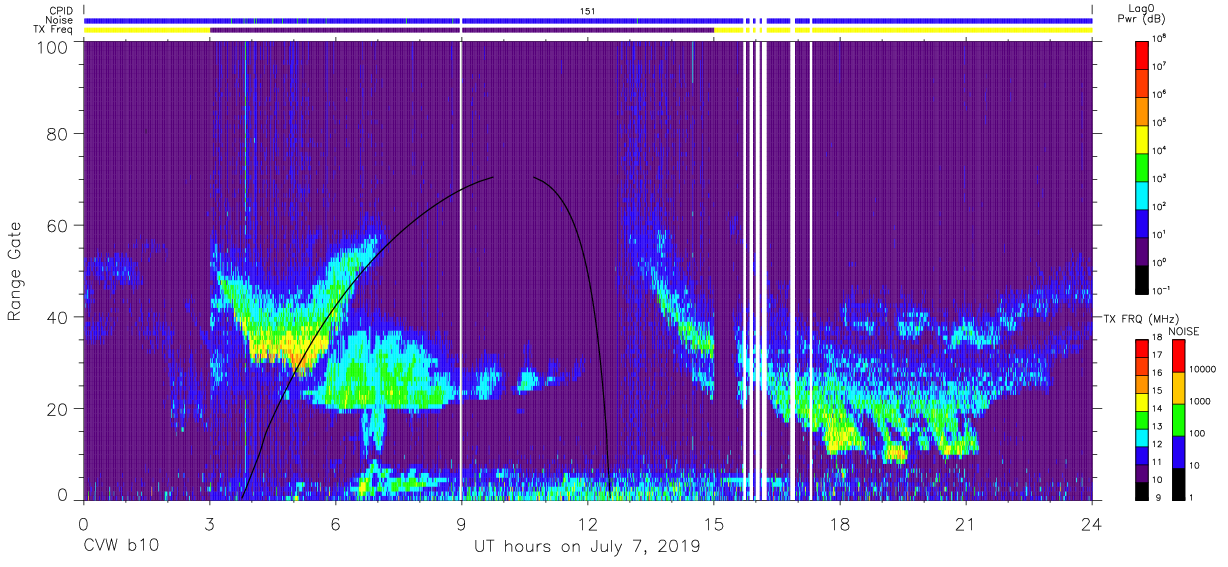Click the red segment of TX FRQ colorbar

pyautogui.click(x=1142, y=349)
